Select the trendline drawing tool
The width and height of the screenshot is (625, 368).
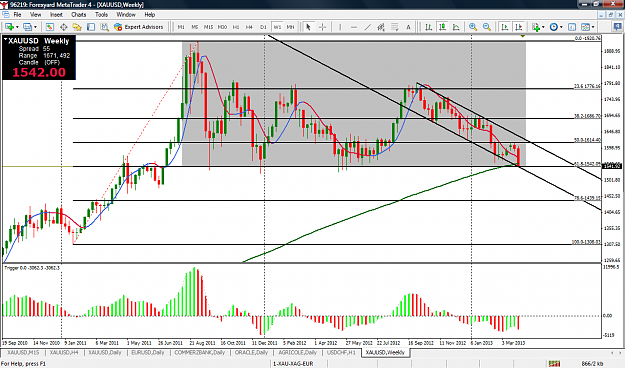click(x=368, y=27)
